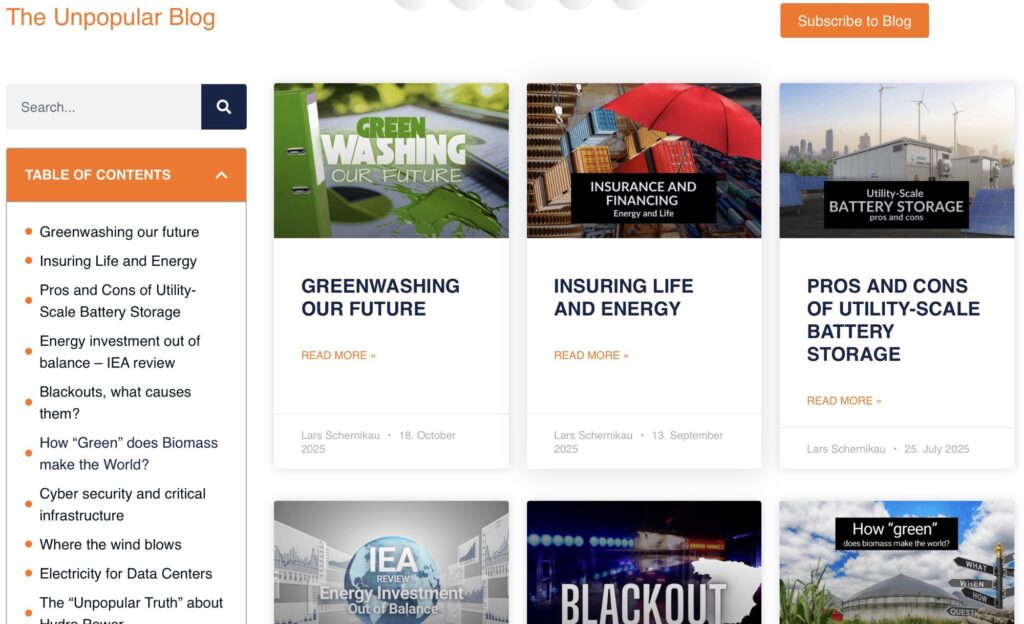The width and height of the screenshot is (1024, 624).
Task: Click the search magnifier icon button
Action: point(223,107)
